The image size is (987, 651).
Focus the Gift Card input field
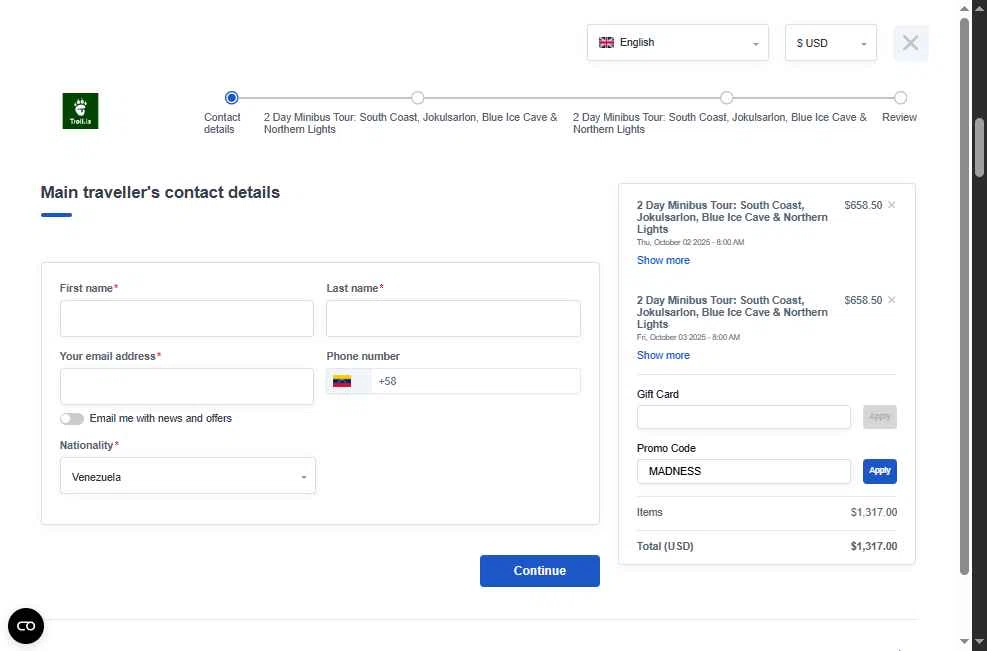[x=743, y=417]
